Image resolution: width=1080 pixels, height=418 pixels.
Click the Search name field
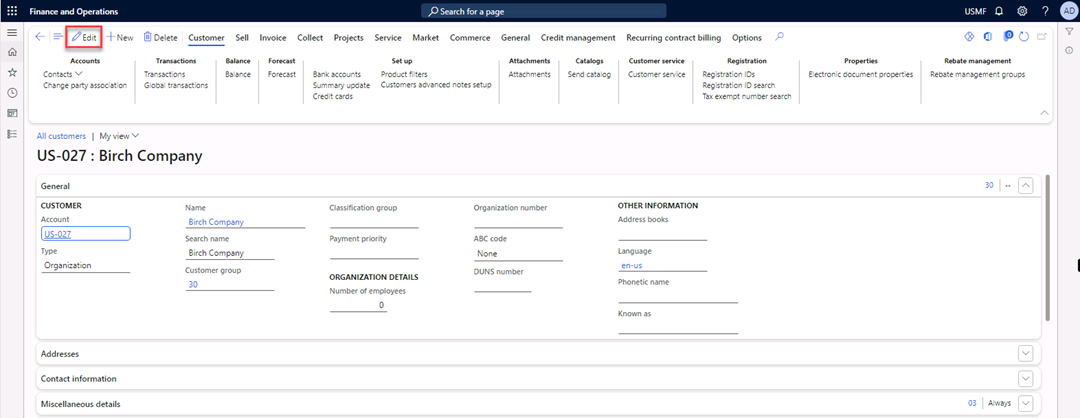coord(229,253)
